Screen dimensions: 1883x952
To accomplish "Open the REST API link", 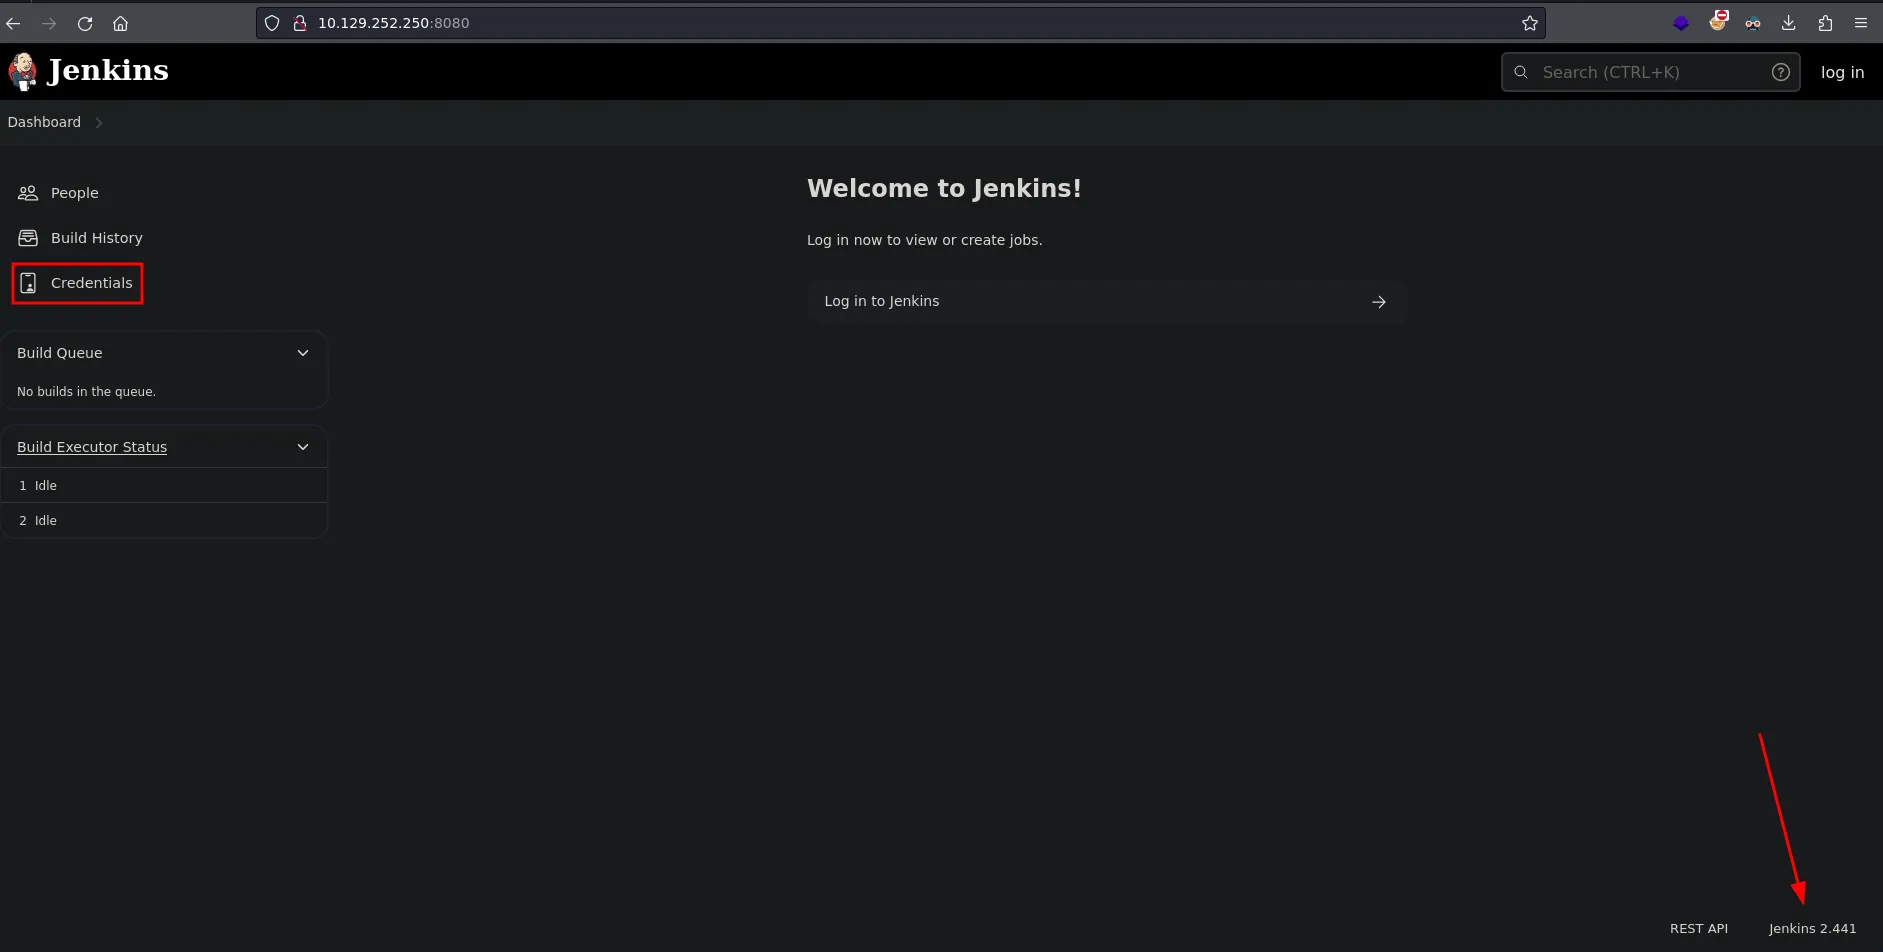I will click(x=1698, y=928).
